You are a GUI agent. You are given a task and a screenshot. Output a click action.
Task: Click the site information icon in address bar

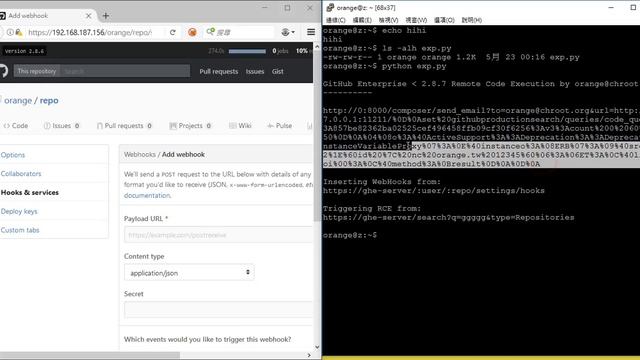[x=10, y=32]
